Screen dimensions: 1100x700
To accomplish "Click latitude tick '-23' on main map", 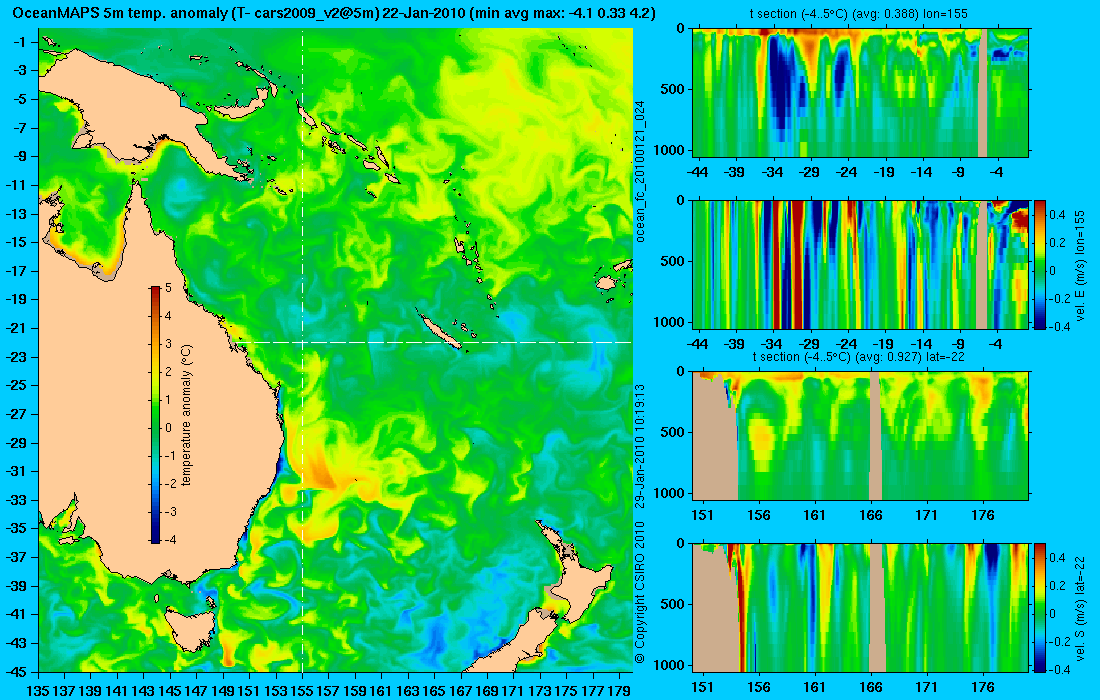I will pos(17,357).
